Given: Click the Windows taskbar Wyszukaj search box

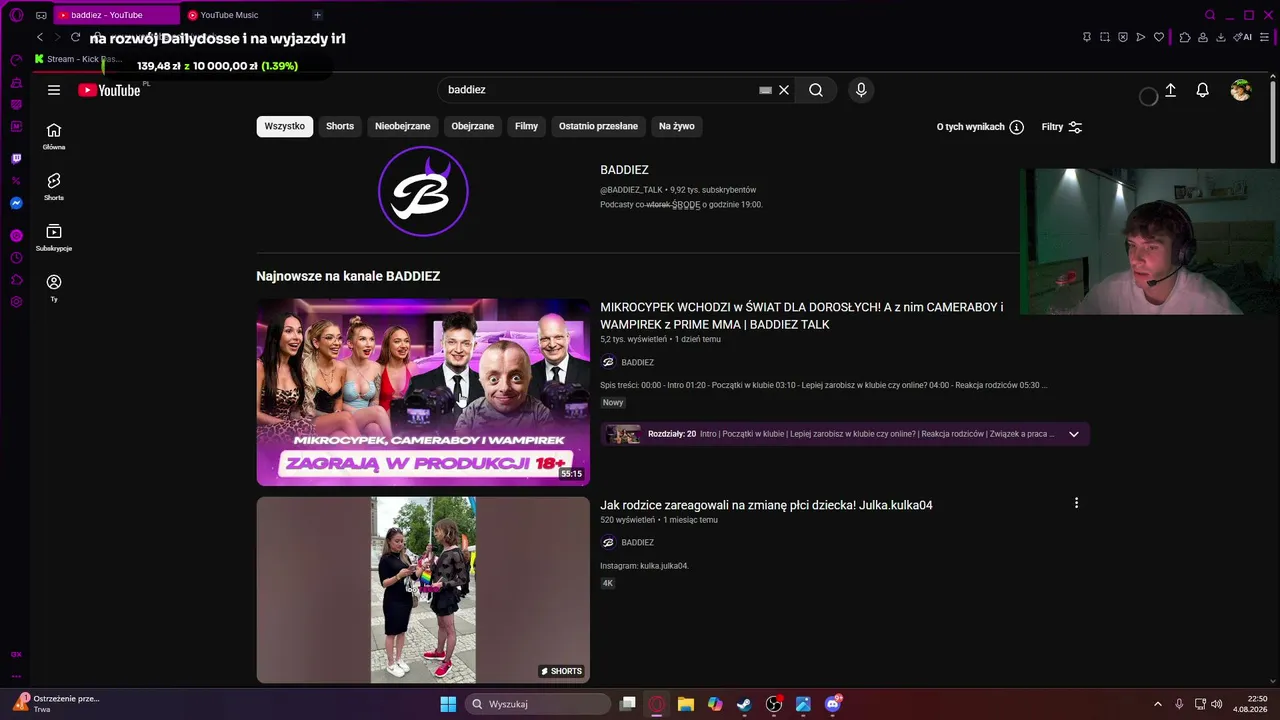Looking at the screenshot, I should [539, 704].
